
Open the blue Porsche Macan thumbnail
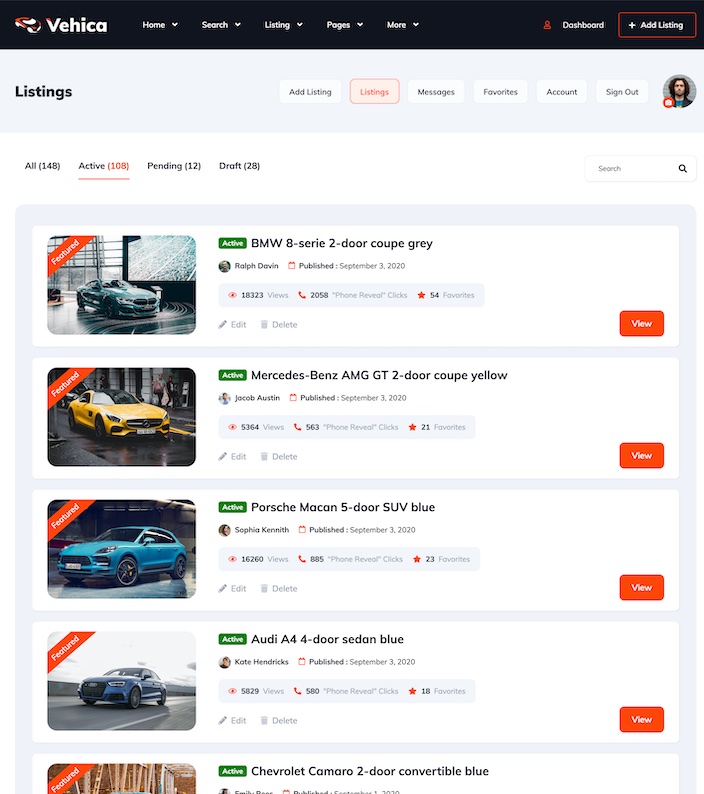click(122, 549)
